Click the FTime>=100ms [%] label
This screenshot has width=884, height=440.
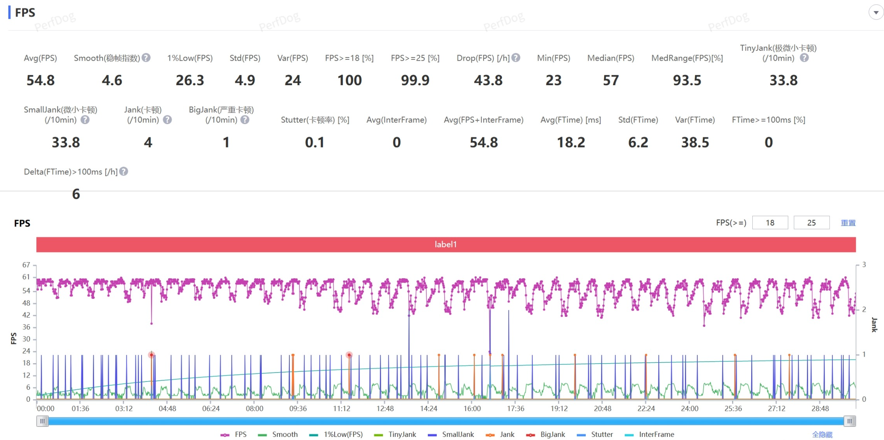coord(768,120)
